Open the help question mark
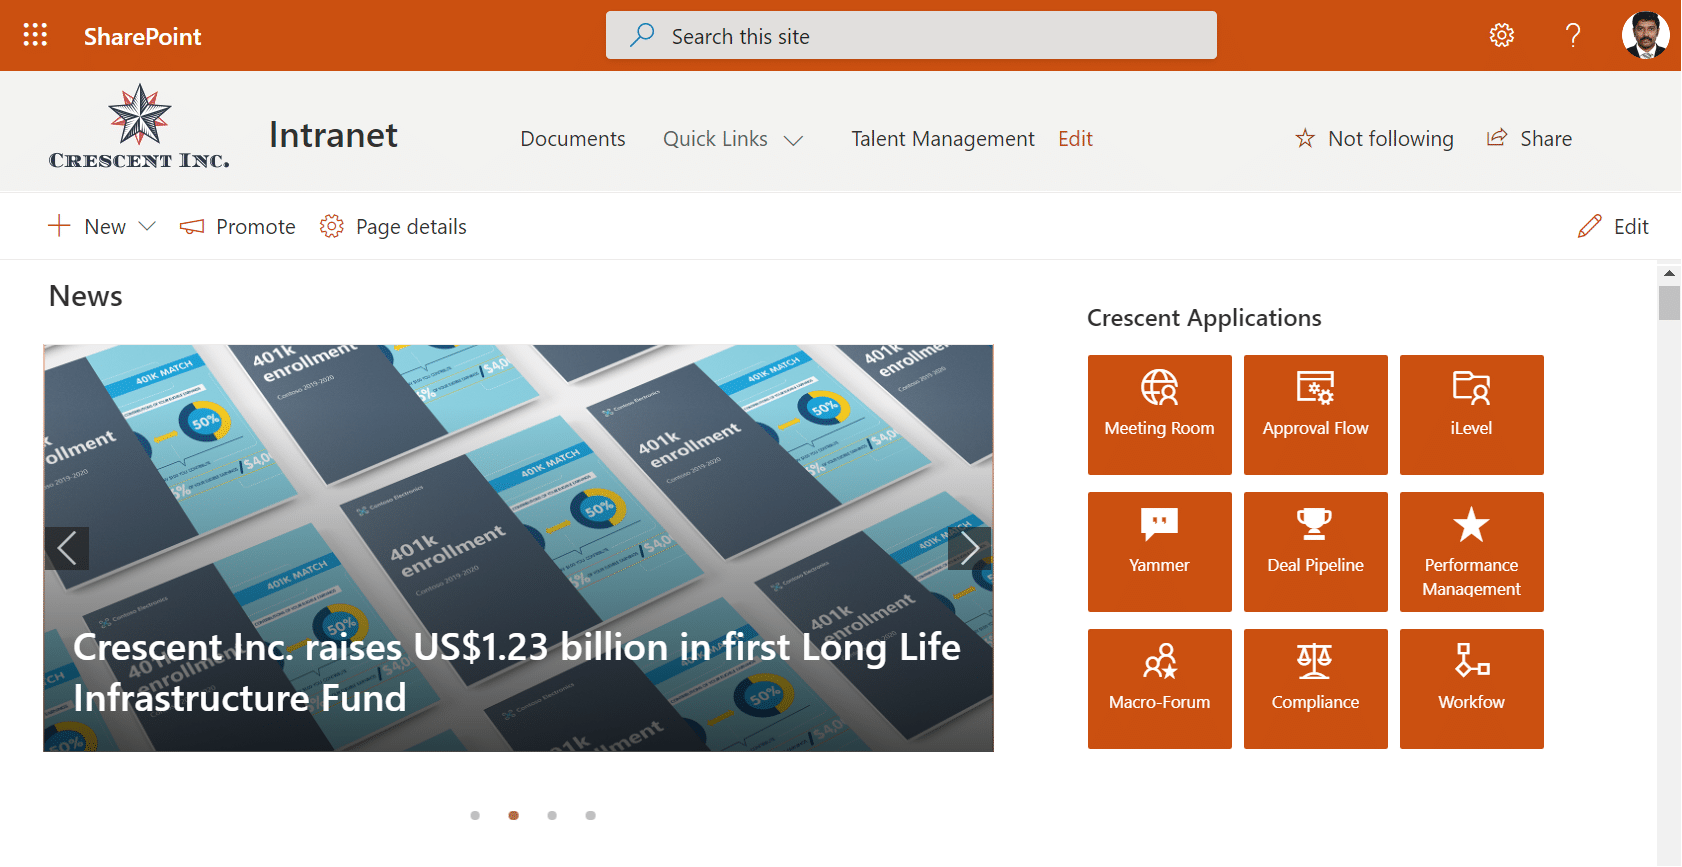This screenshot has height=867, width=1682. [x=1573, y=36]
